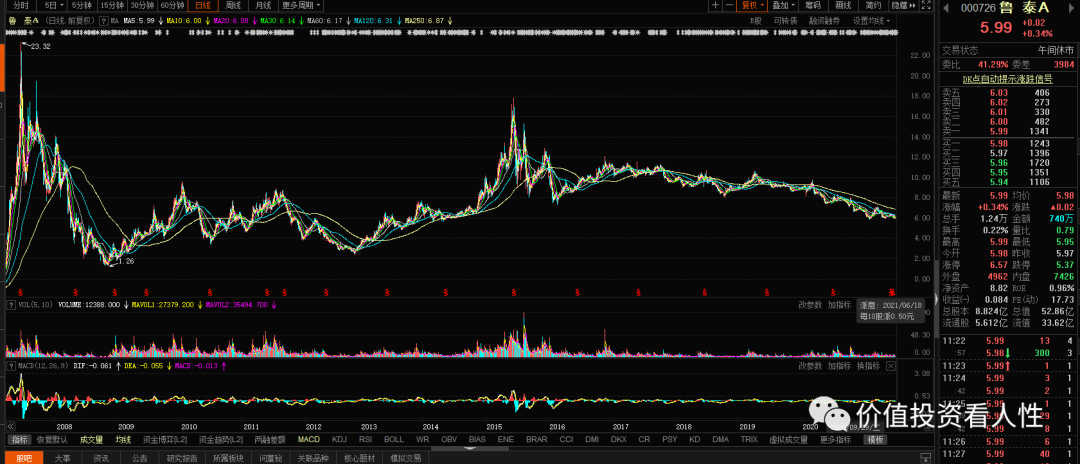Open 更多指标 indicator list
The width and height of the screenshot is (1080, 464).
click(x=835, y=439)
